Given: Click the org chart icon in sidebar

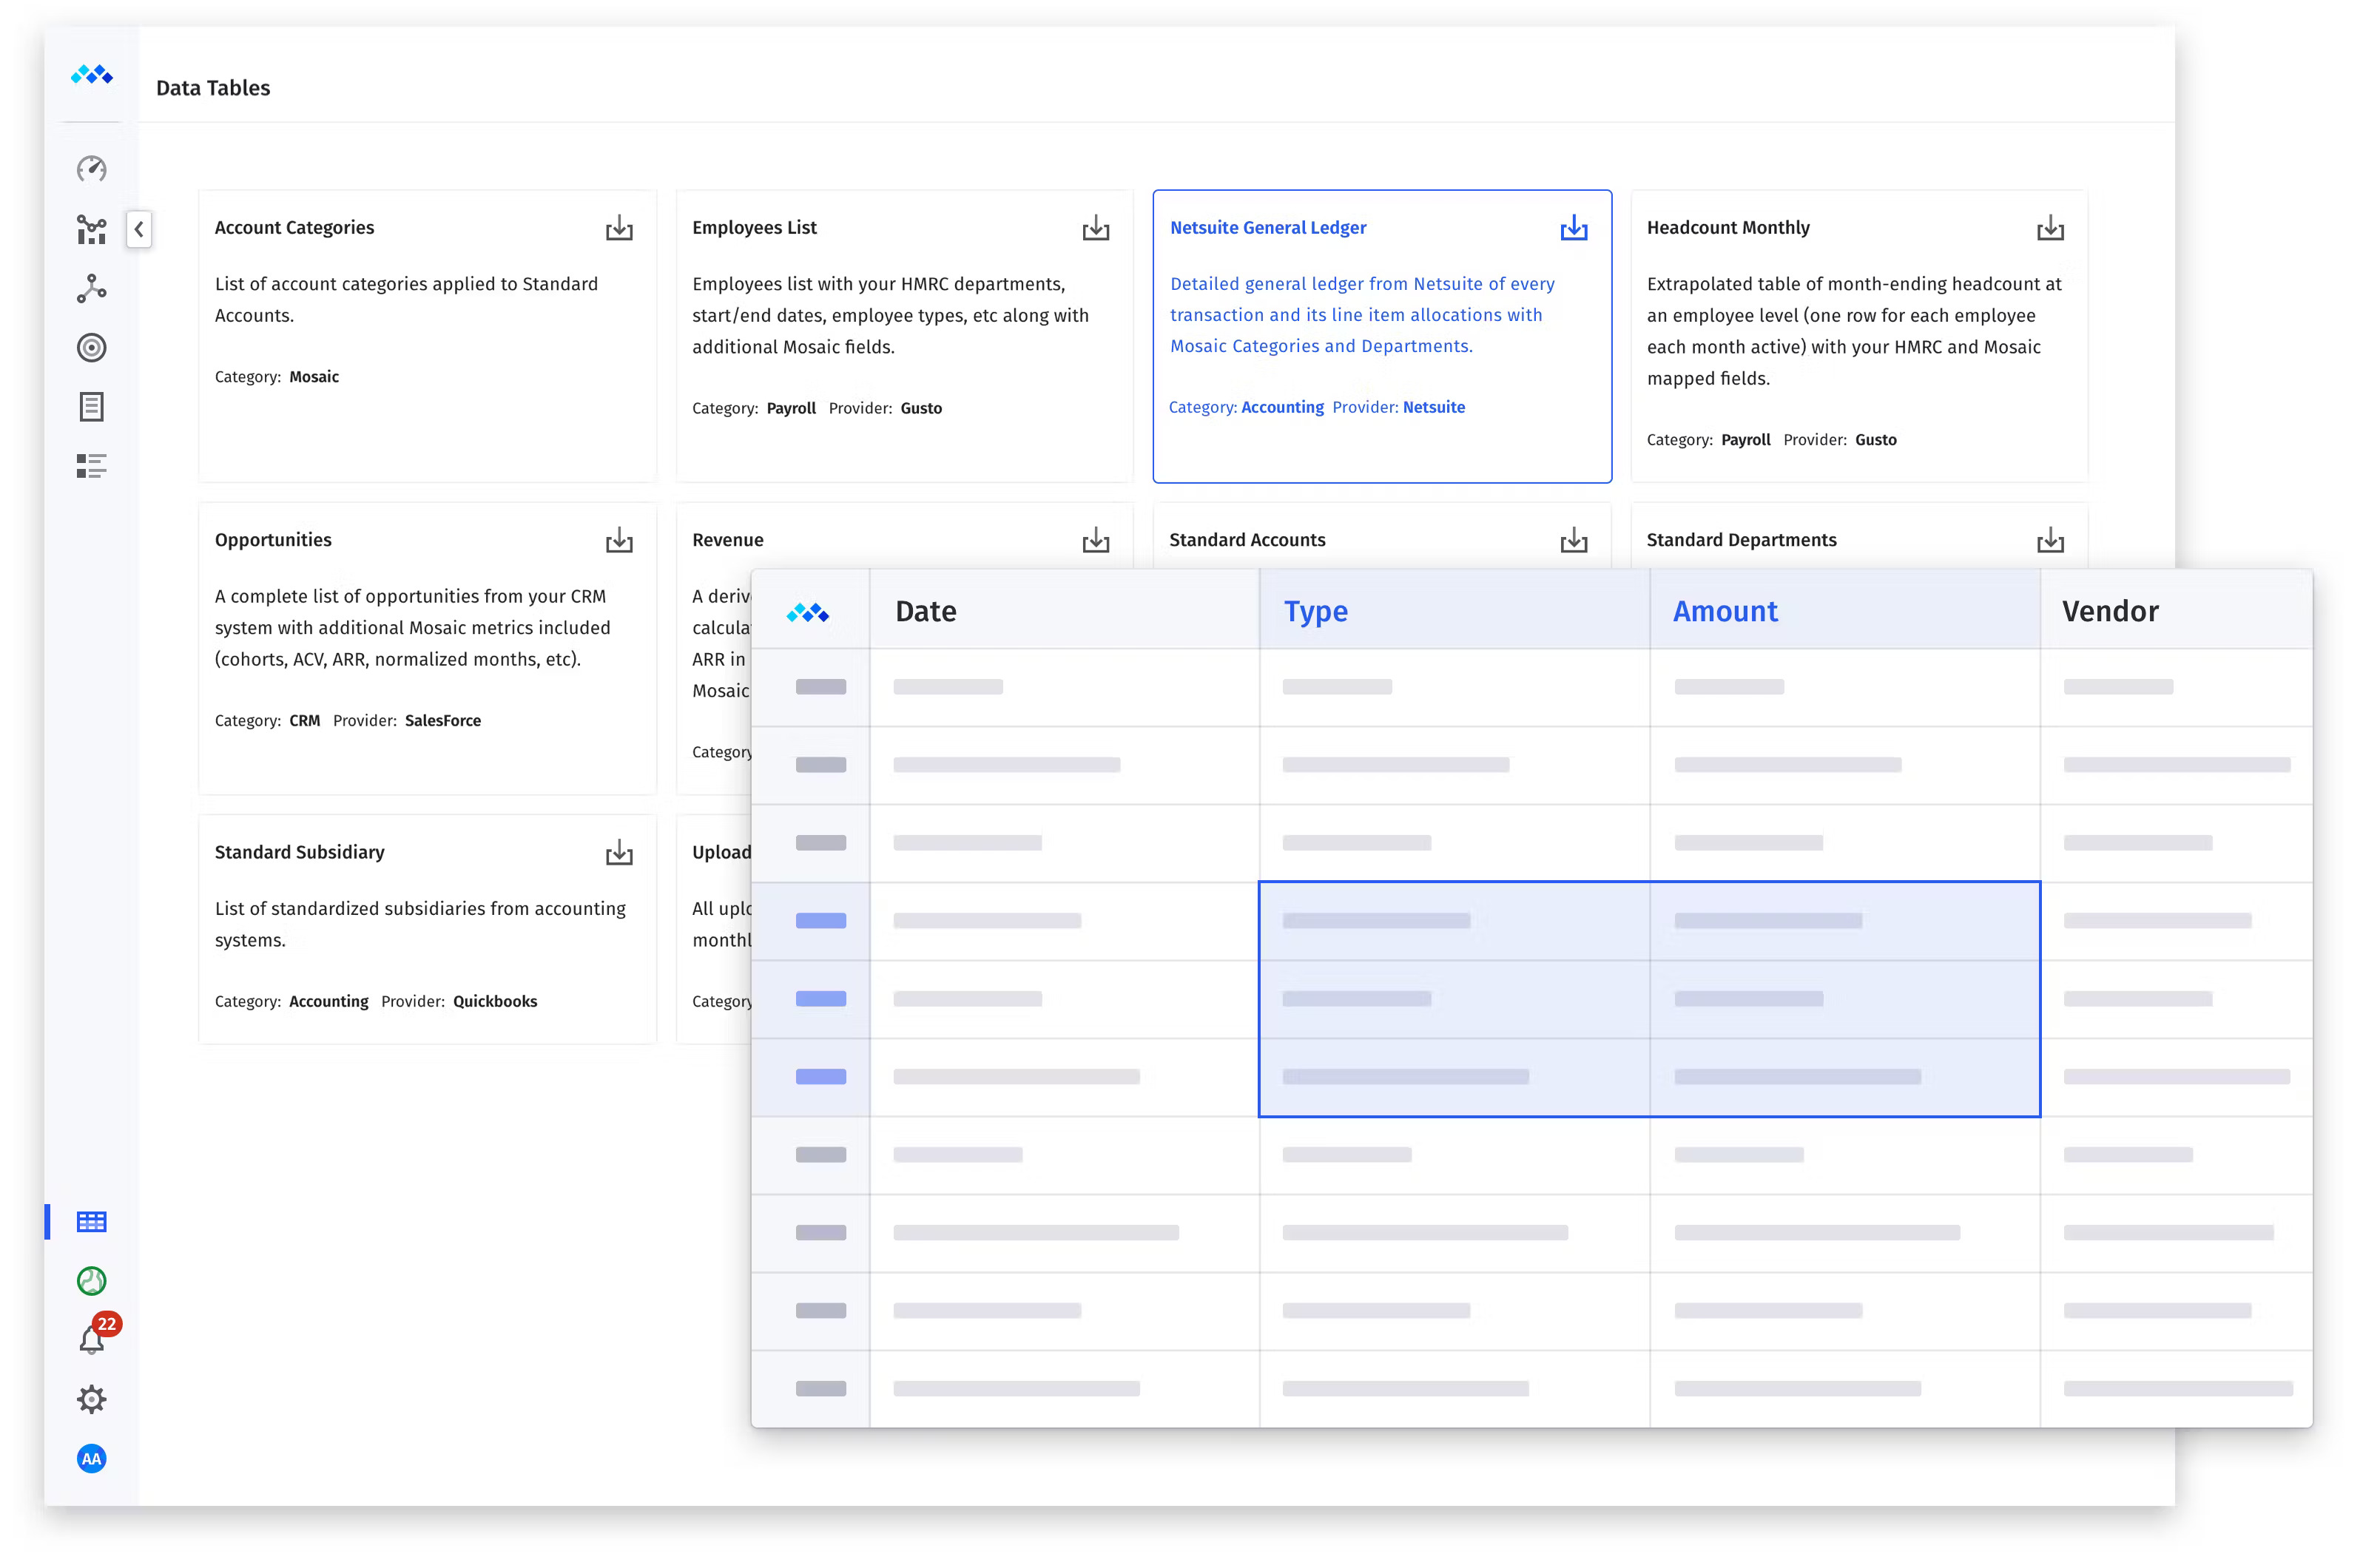Looking at the screenshot, I should [x=91, y=229].
